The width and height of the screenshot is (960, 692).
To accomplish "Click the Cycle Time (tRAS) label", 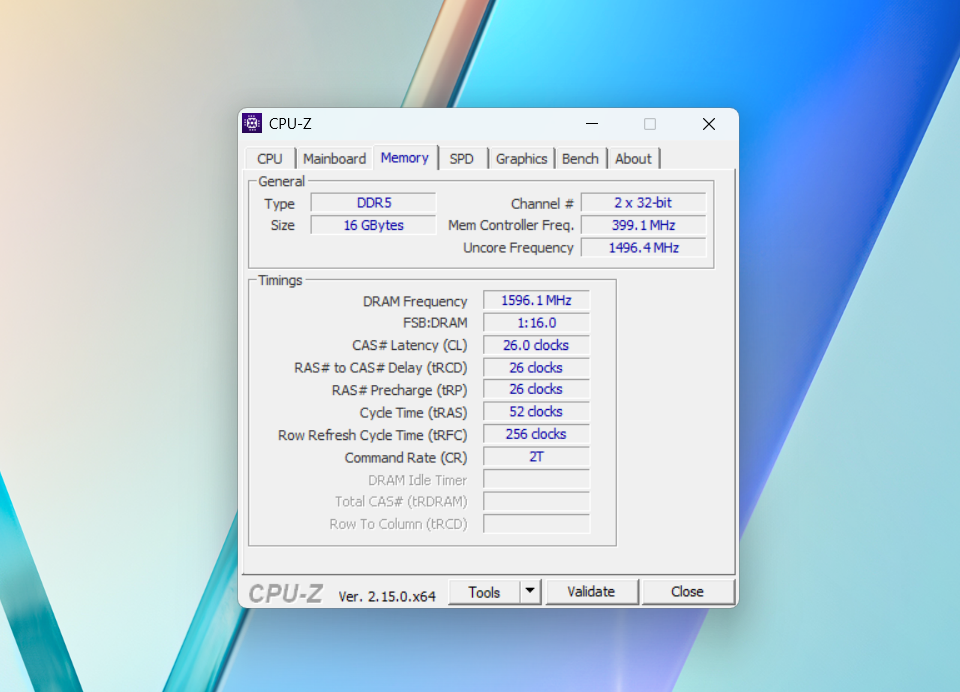I will [x=413, y=413].
